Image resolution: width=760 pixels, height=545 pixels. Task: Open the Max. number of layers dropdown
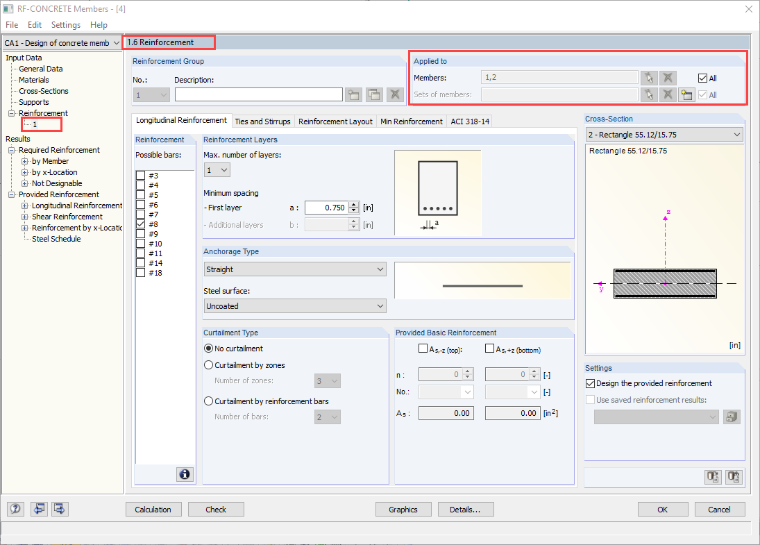click(217, 170)
